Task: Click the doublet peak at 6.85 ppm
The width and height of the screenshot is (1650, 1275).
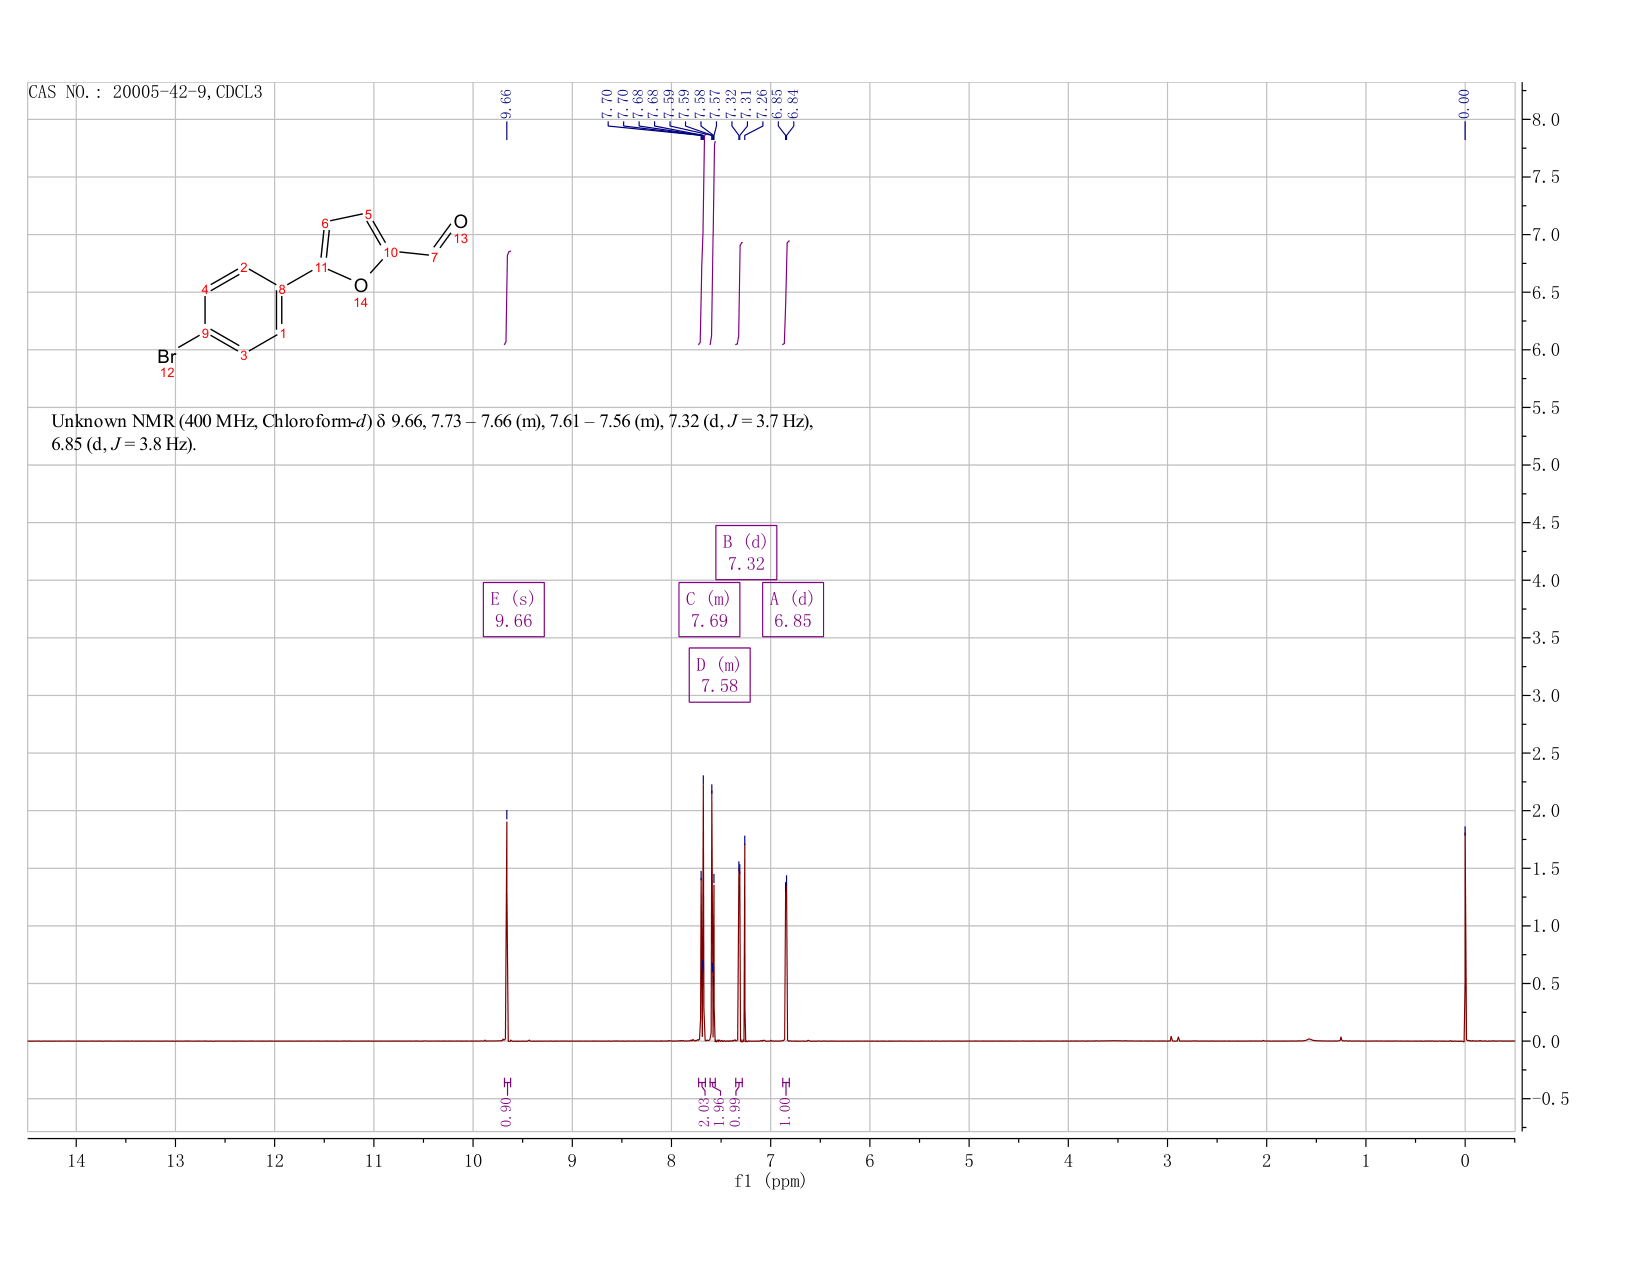Action: pyautogui.click(x=786, y=960)
